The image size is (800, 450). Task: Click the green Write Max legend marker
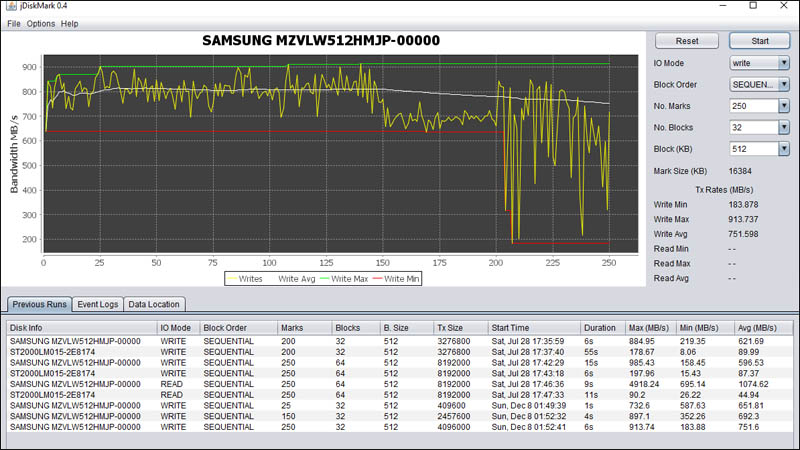tap(324, 279)
